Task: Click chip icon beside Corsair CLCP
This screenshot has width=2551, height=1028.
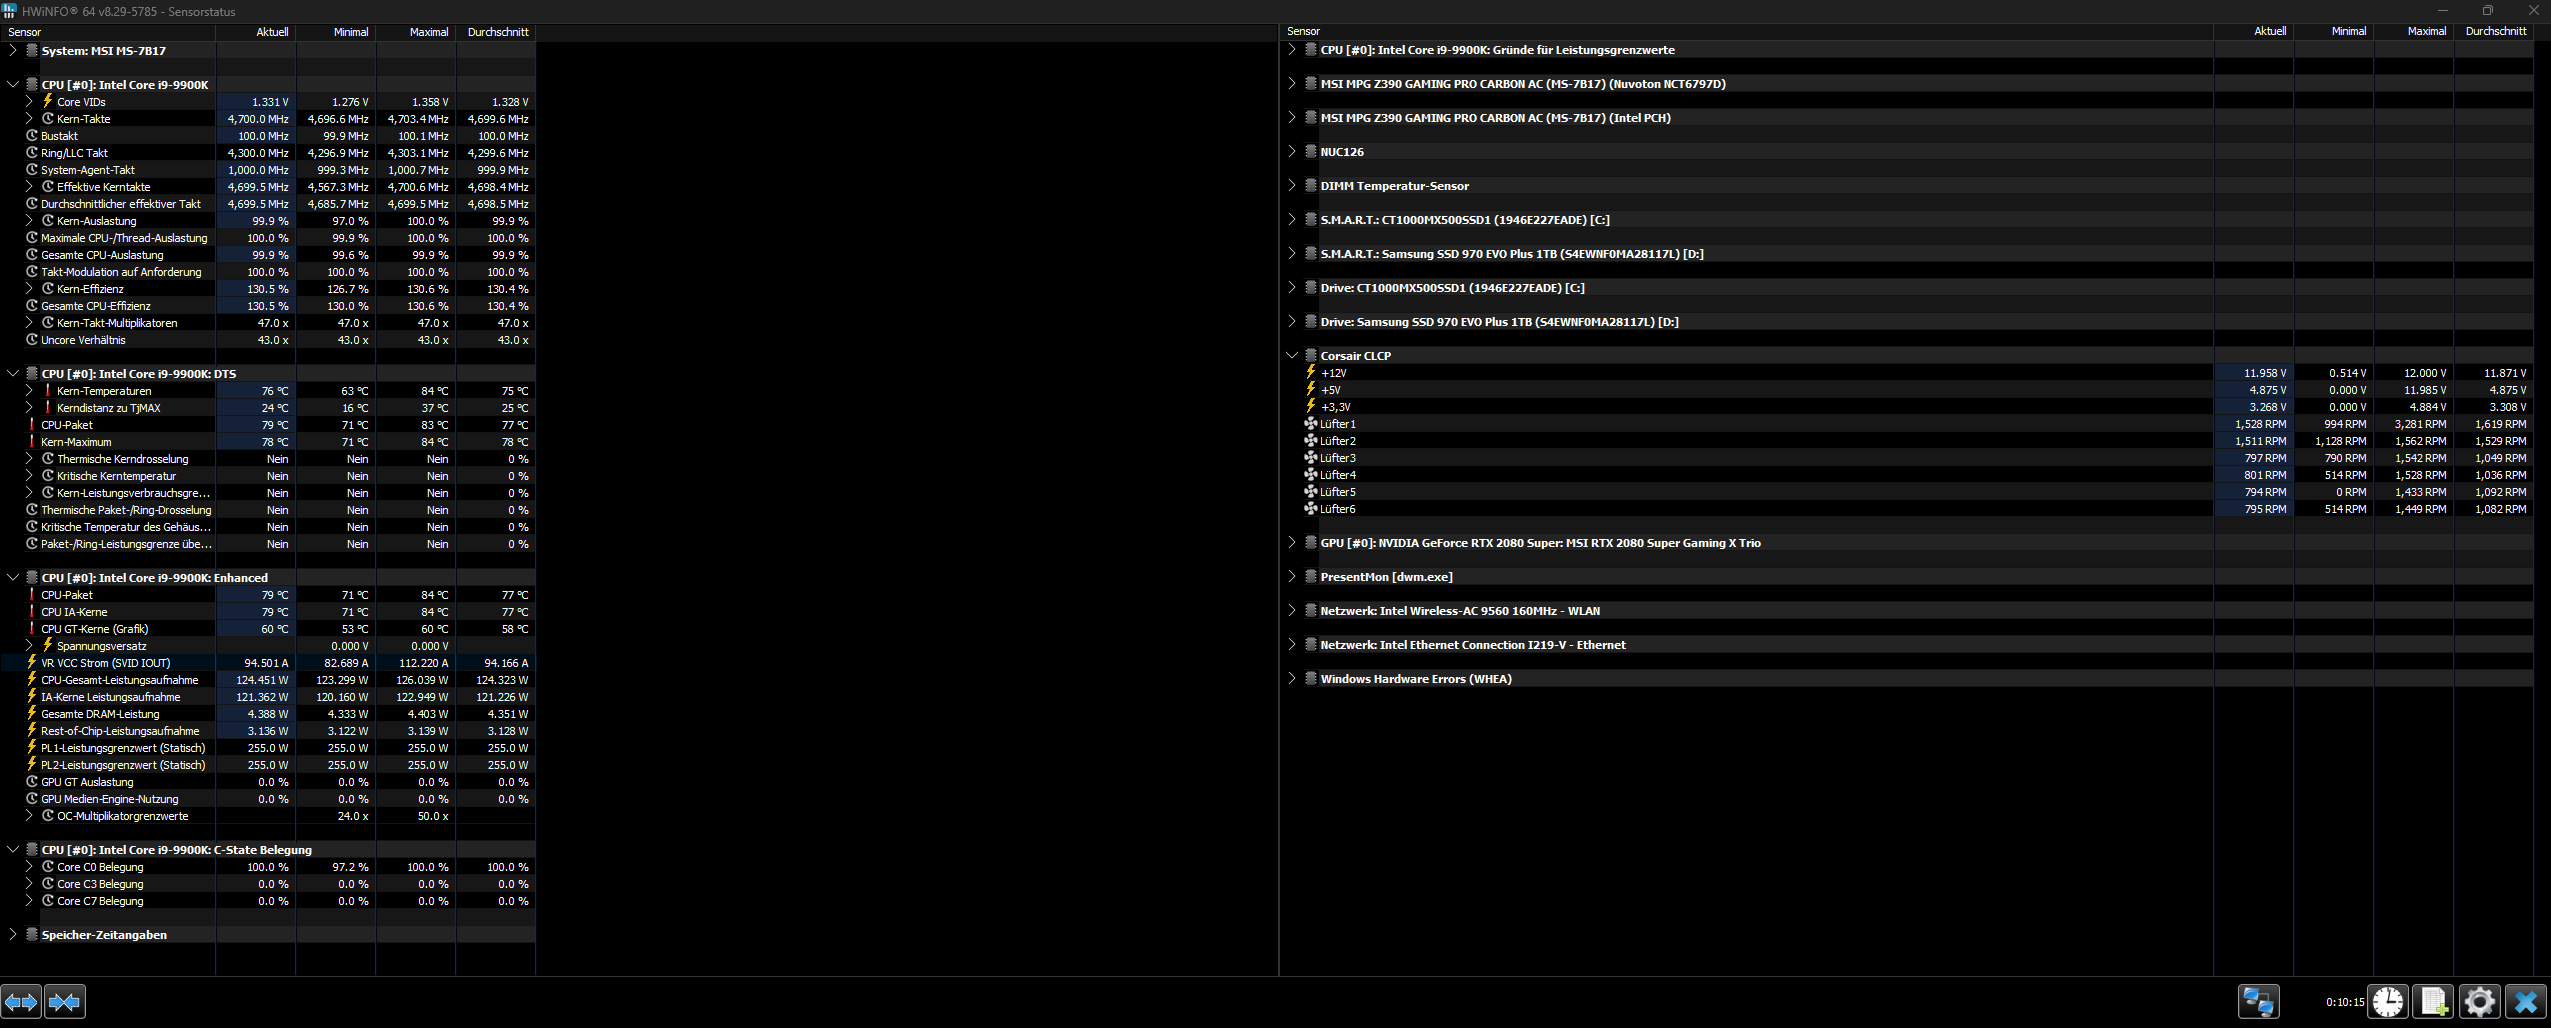Action: click(x=1311, y=355)
